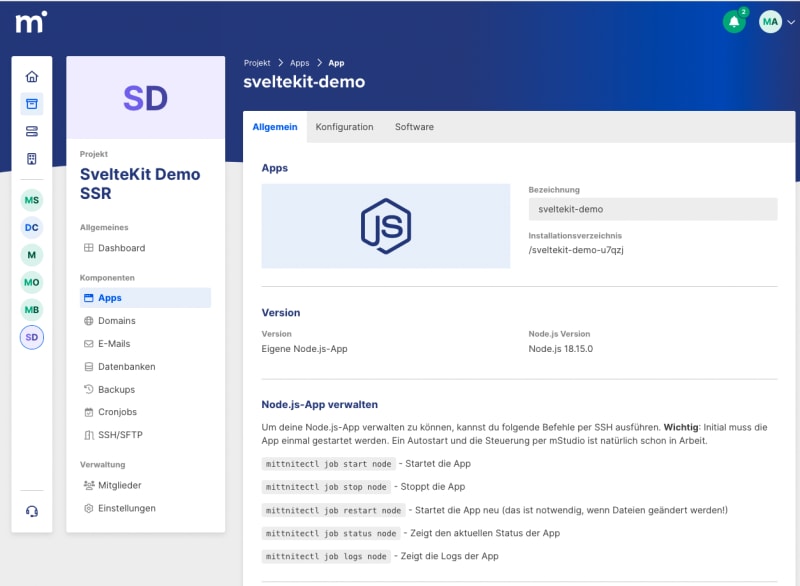The height and width of the screenshot is (586, 800).
Task: Switch to the DC project avatar
Action: (x=32, y=227)
